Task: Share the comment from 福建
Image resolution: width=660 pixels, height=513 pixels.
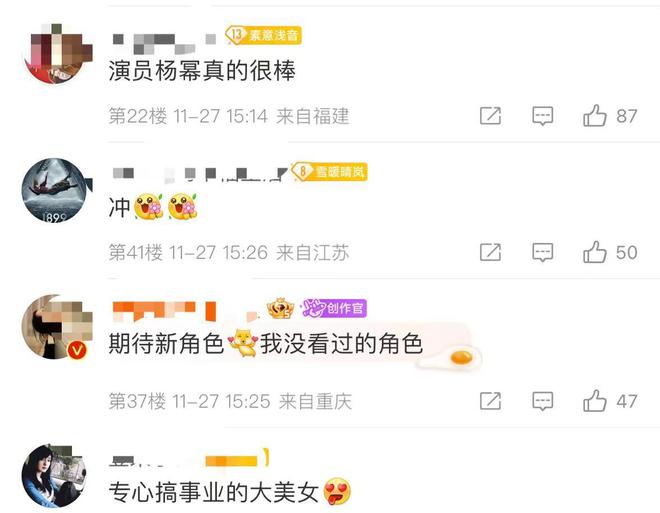Action: (x=490, y=116)
